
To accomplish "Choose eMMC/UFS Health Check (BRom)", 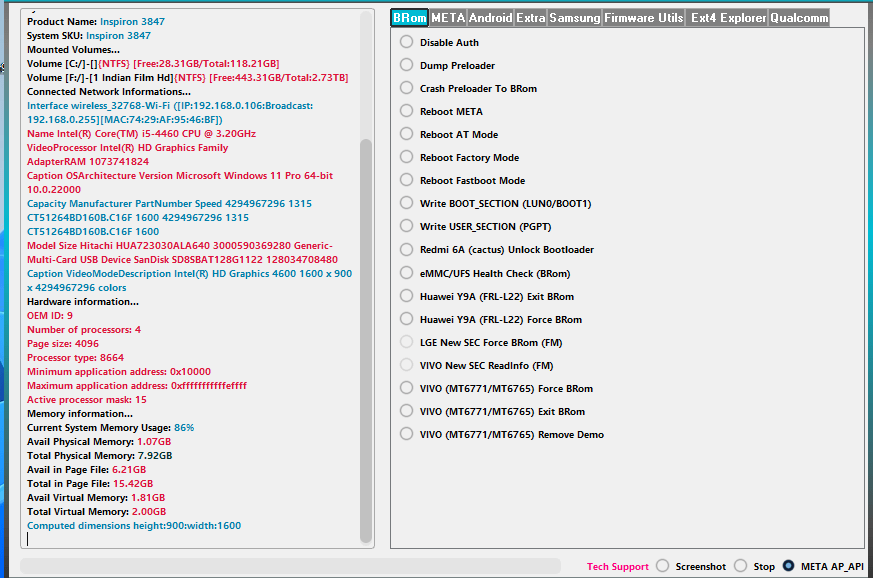I will click(x=407, y=273).
